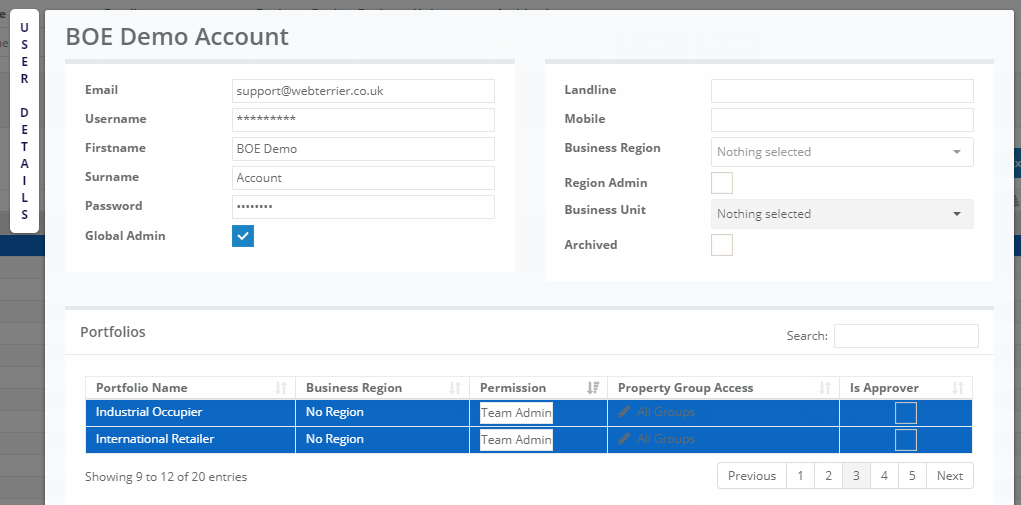Select the International Retailer portfolio name
Screen dimensions: 1021x505
(155, 439)
